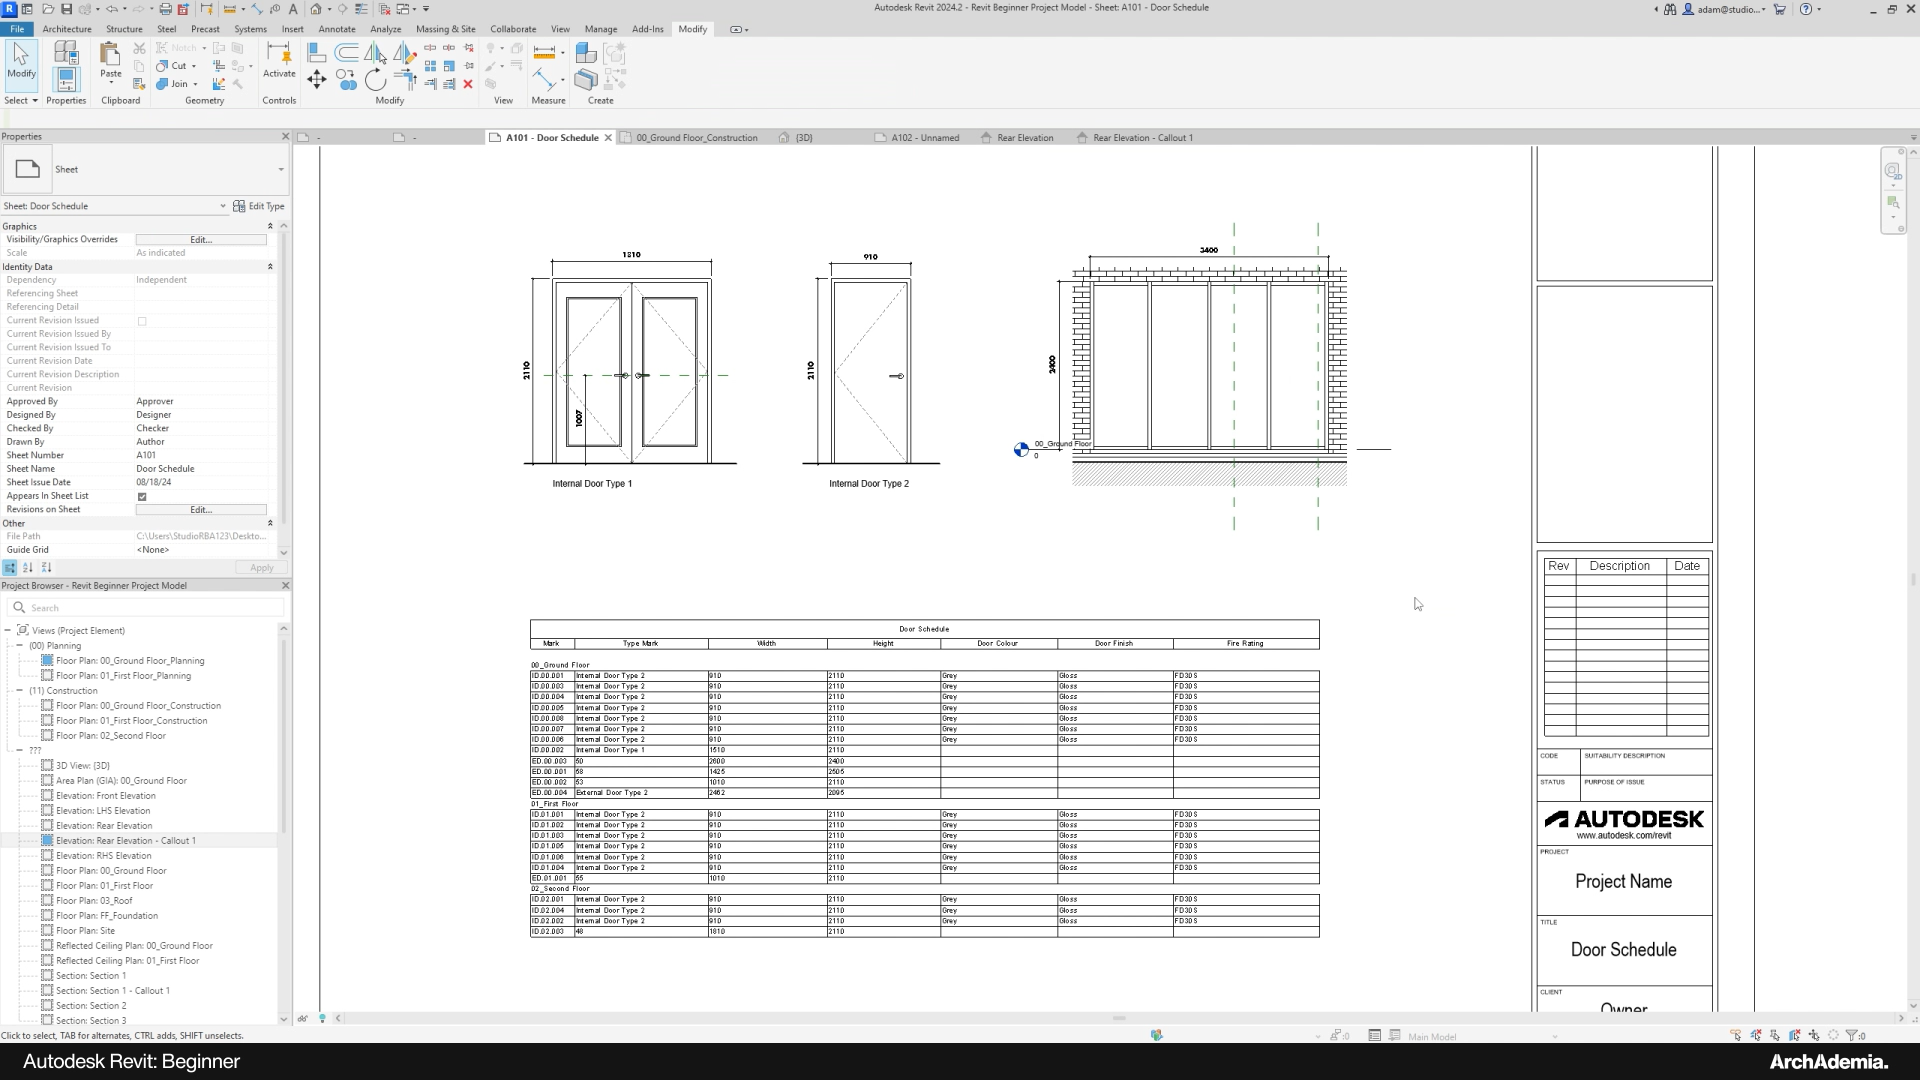Click the Visibility/Graphics Overrides Edit button

point(201,240)
